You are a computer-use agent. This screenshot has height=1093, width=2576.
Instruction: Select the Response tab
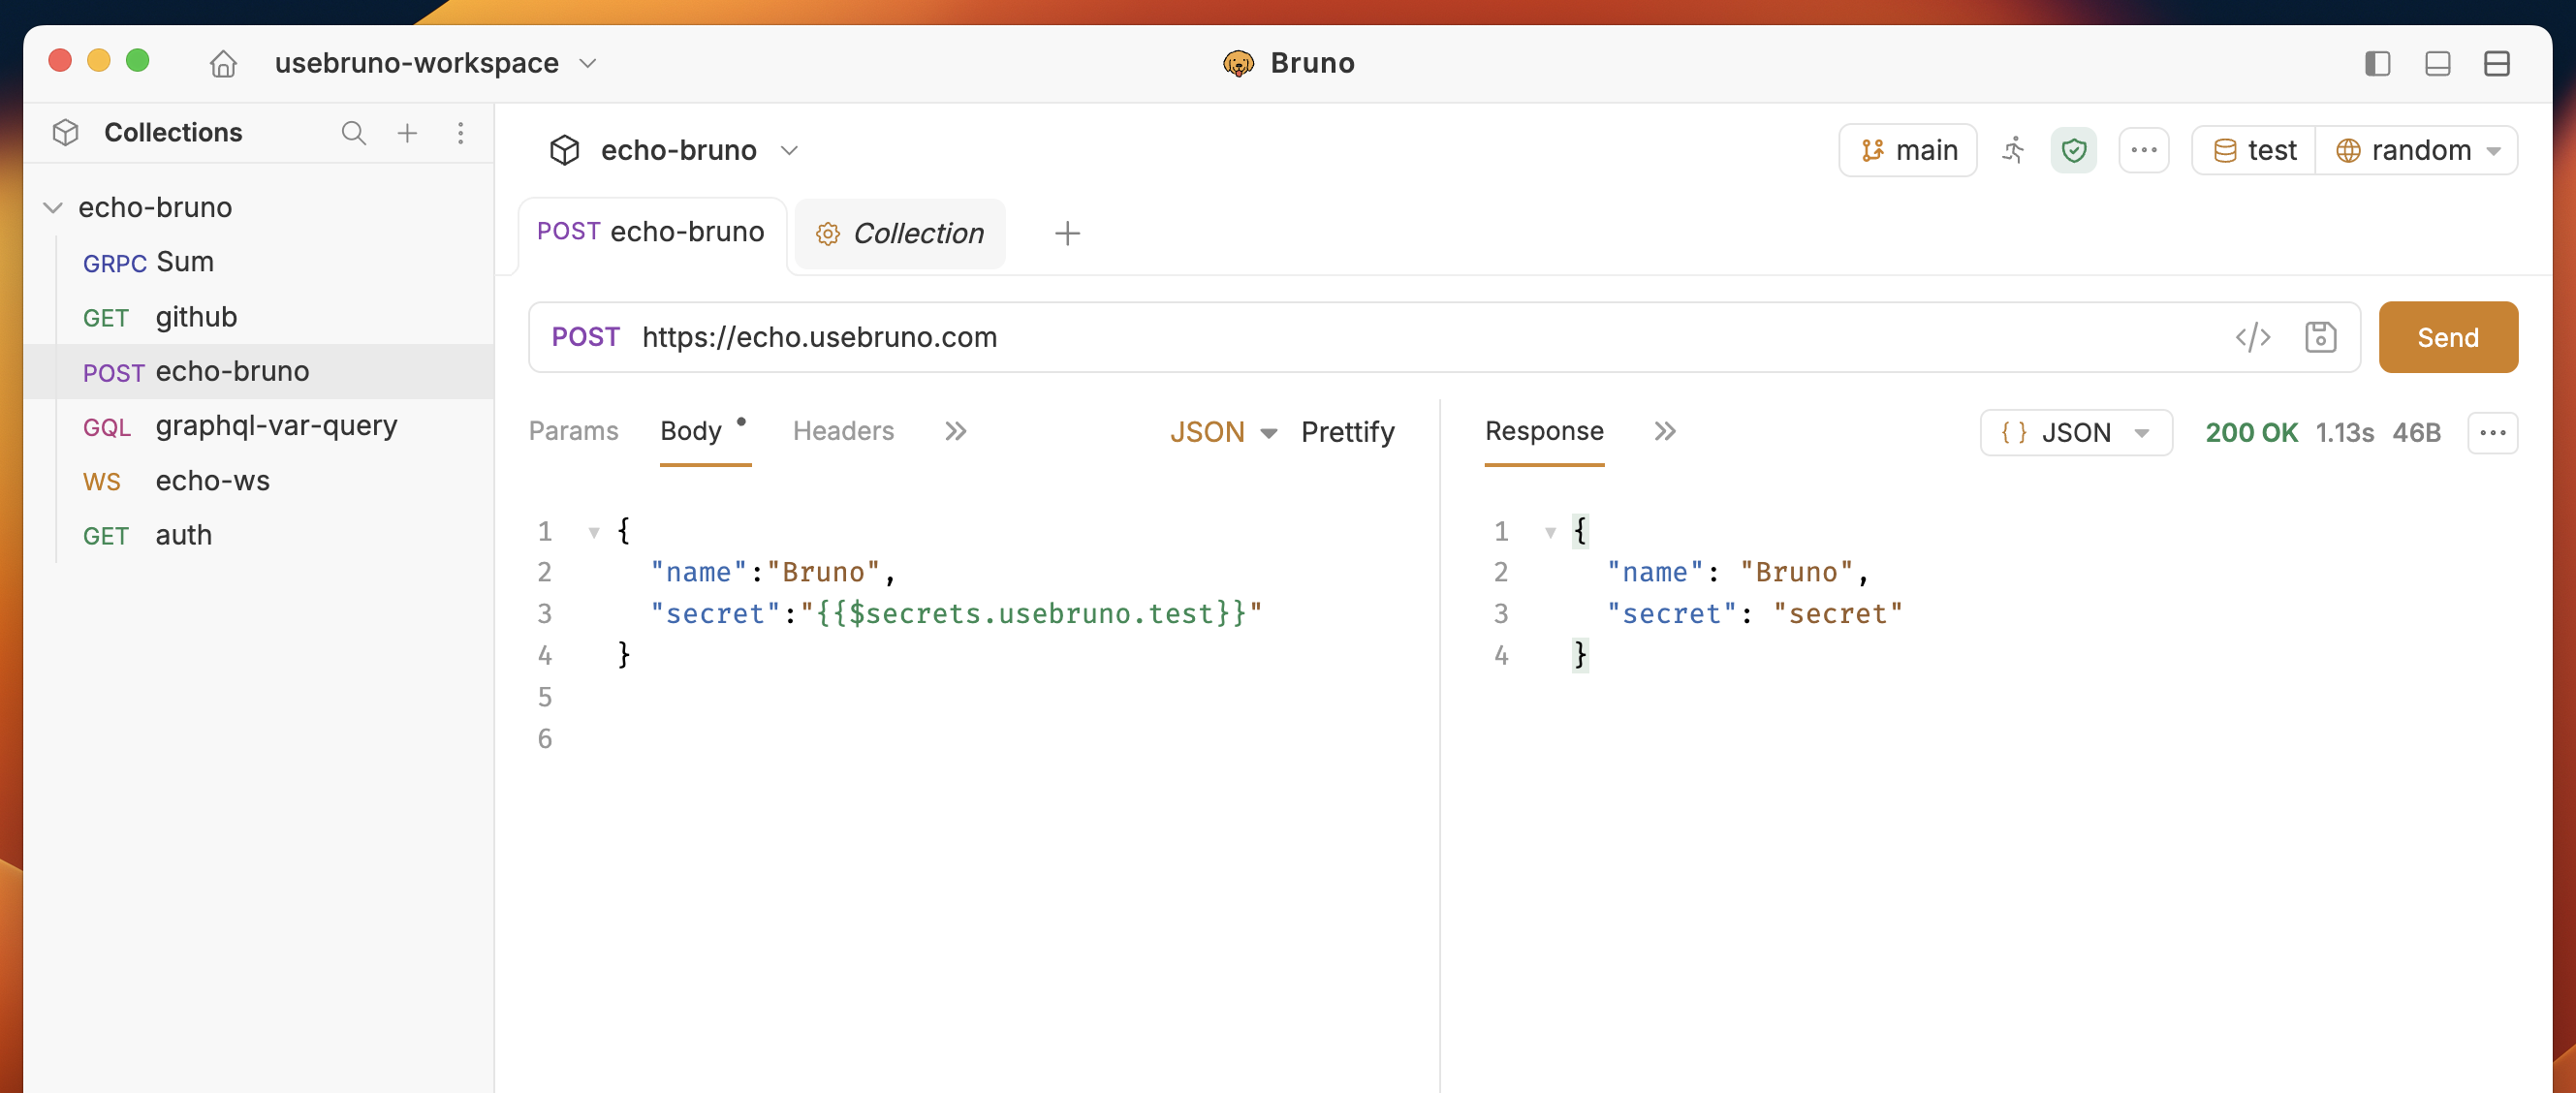point(1544,431)
